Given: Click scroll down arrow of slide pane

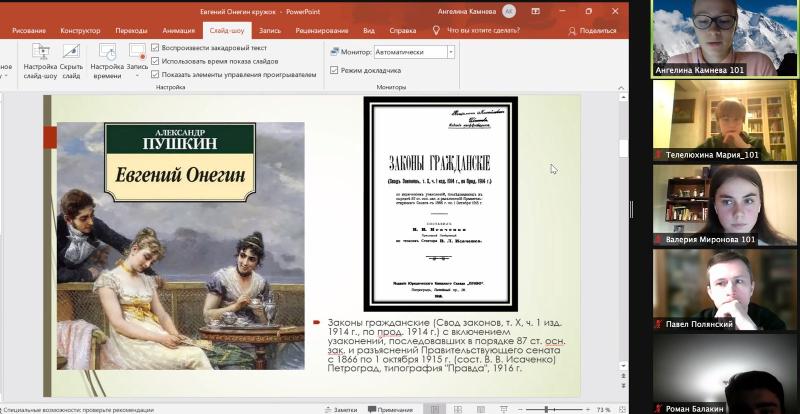Looking at the screenshot, I should (623, 366).
